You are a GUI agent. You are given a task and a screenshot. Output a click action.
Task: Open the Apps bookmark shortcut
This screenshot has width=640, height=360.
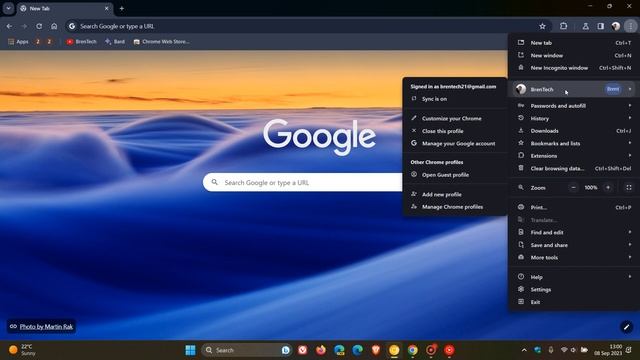pos(18,42)
